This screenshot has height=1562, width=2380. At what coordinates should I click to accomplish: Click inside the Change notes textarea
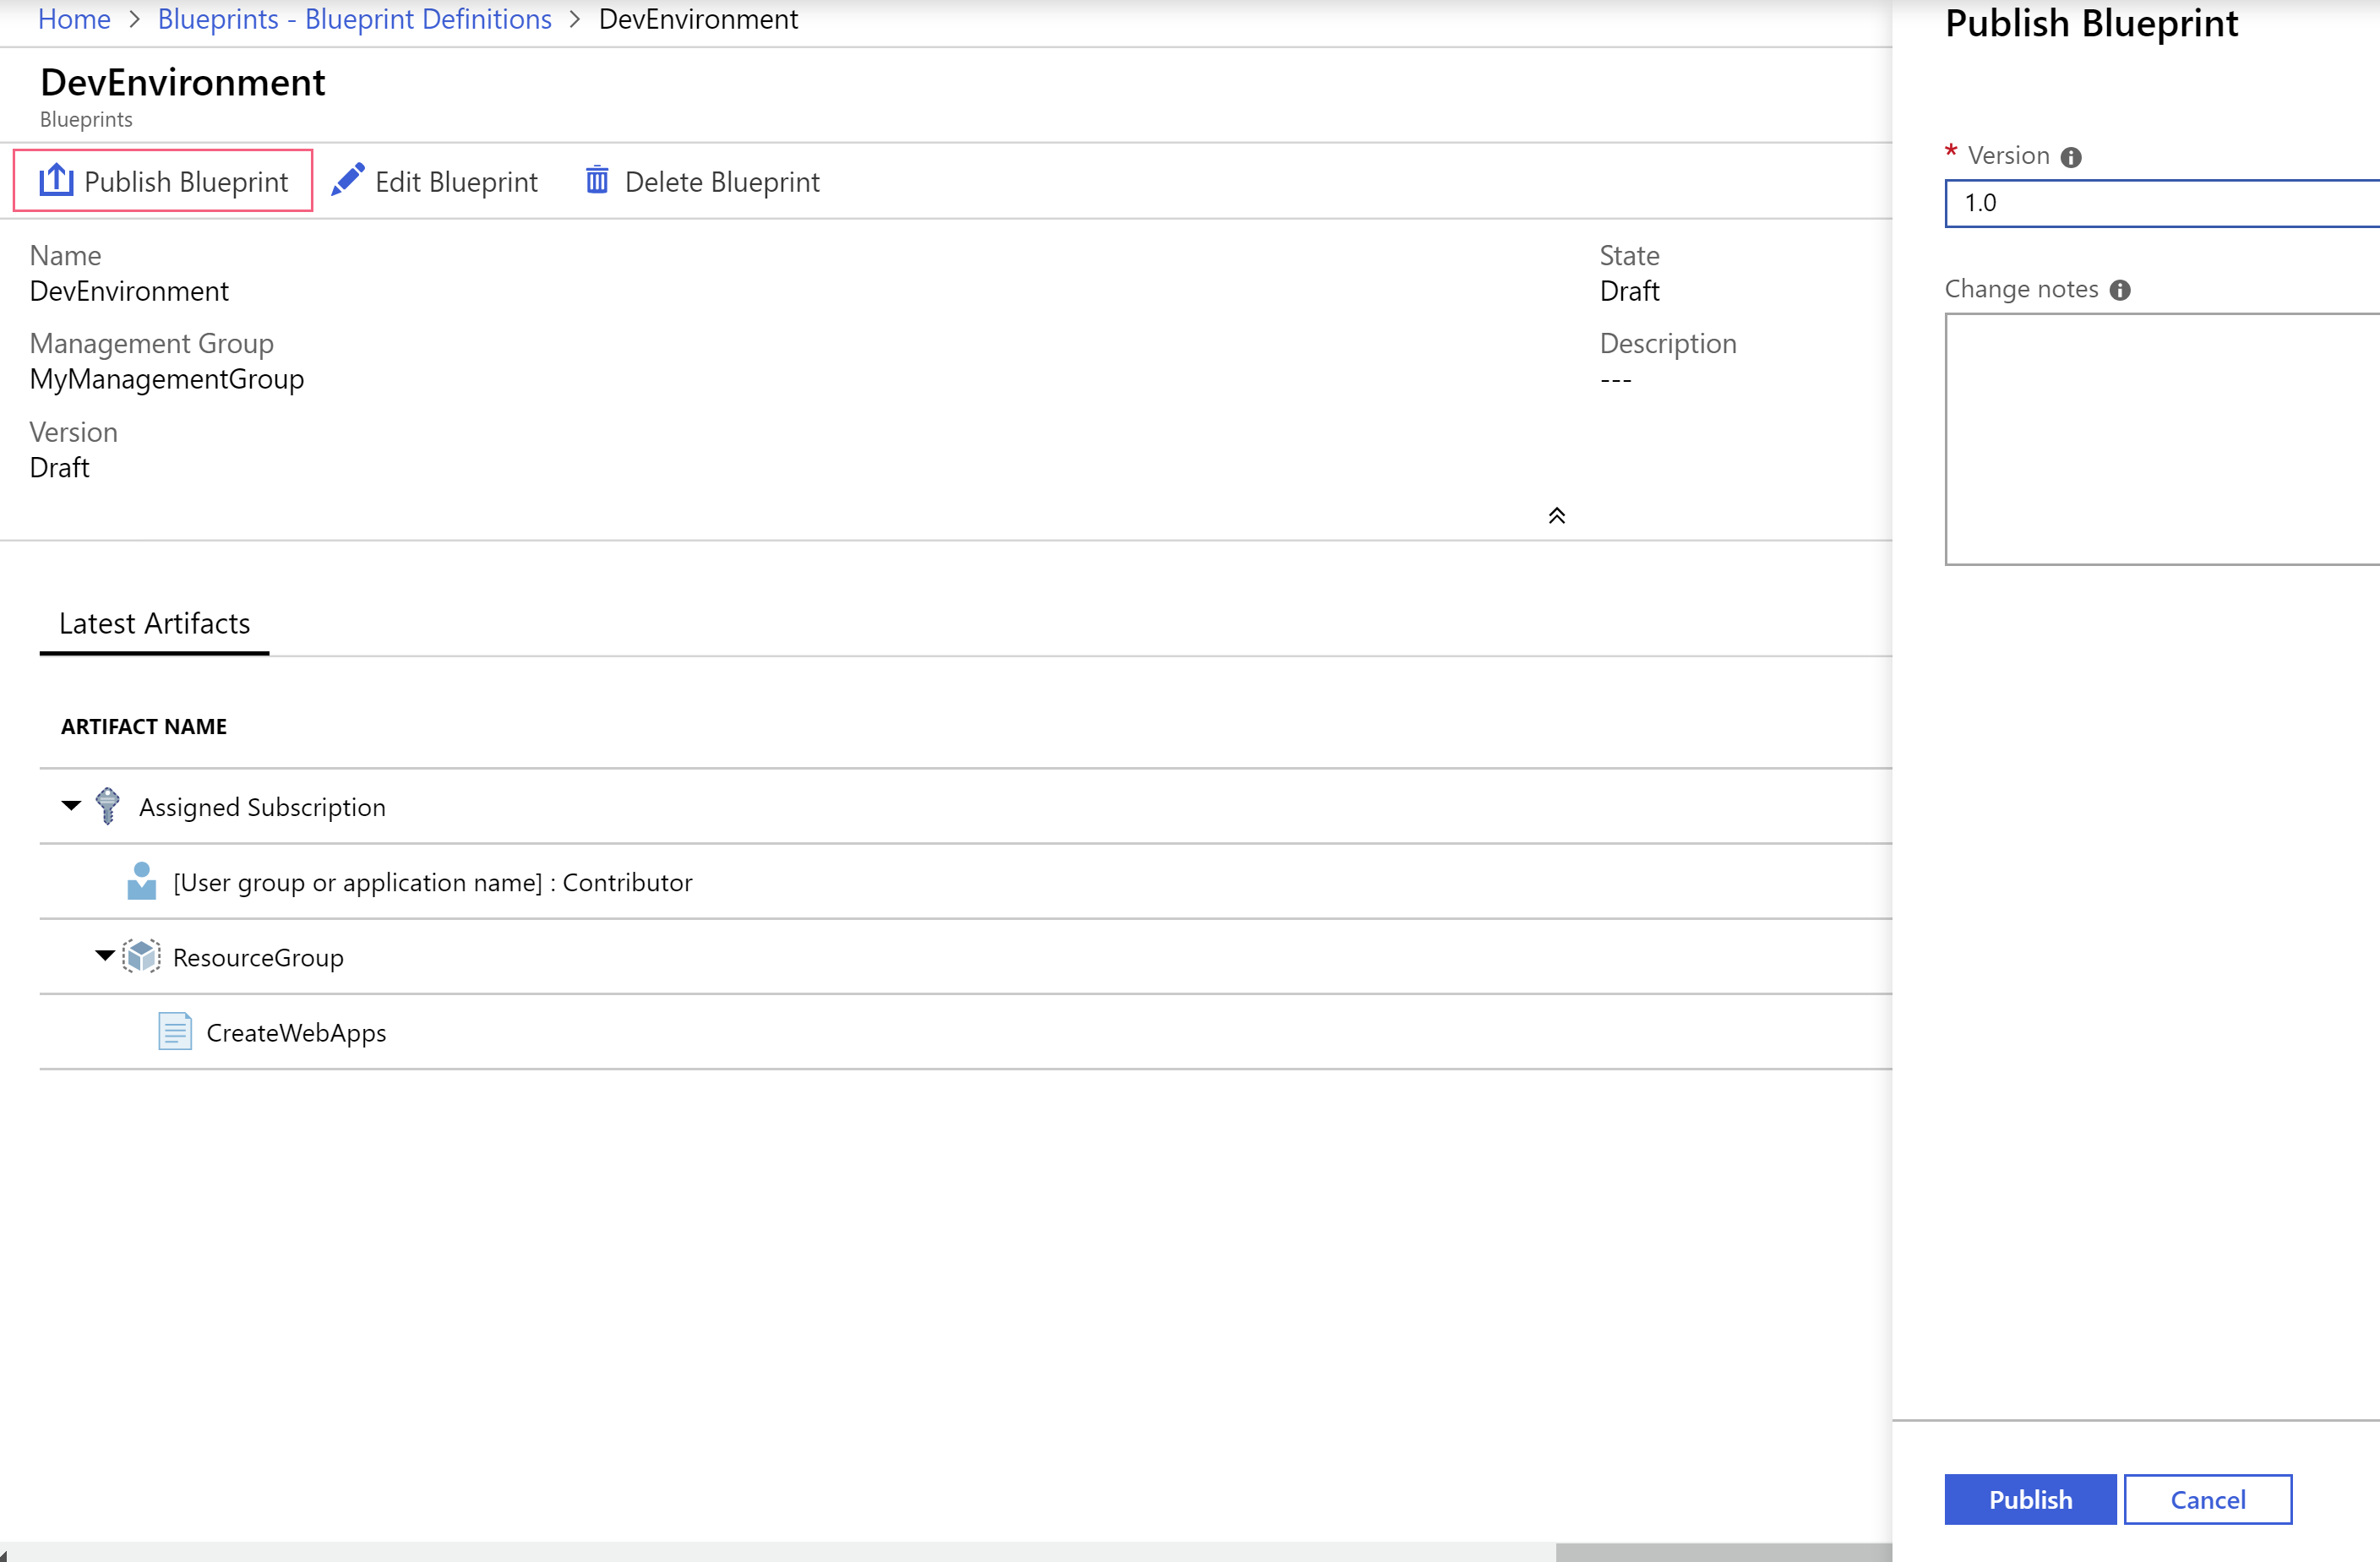pyautogui.click(x=2162, y=439)
